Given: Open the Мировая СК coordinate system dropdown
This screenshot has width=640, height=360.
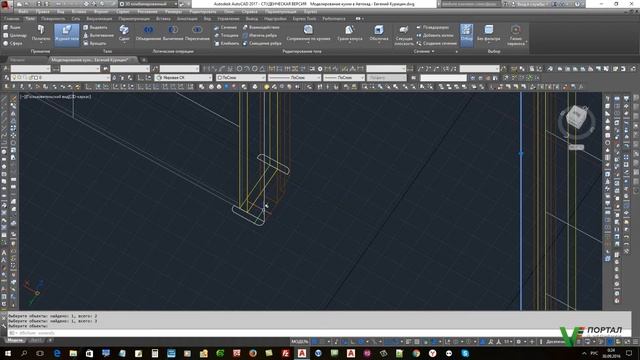Looking at the screenshot, I should [x=184, y=78].
